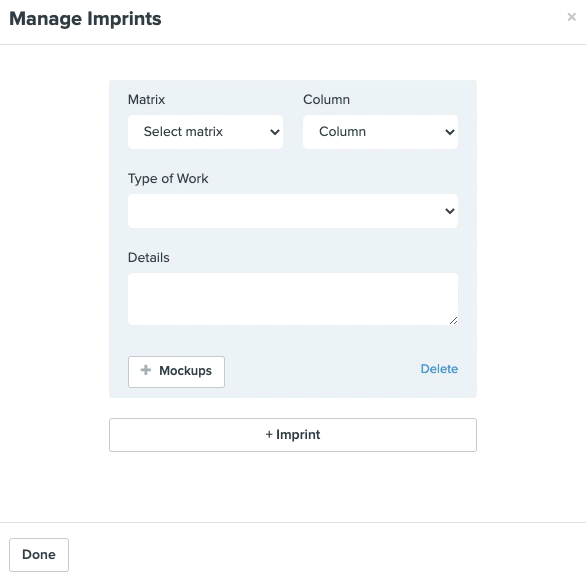The image size is (586, 580).
Task: Open the Column dropdown
Action: coord(380,132)
